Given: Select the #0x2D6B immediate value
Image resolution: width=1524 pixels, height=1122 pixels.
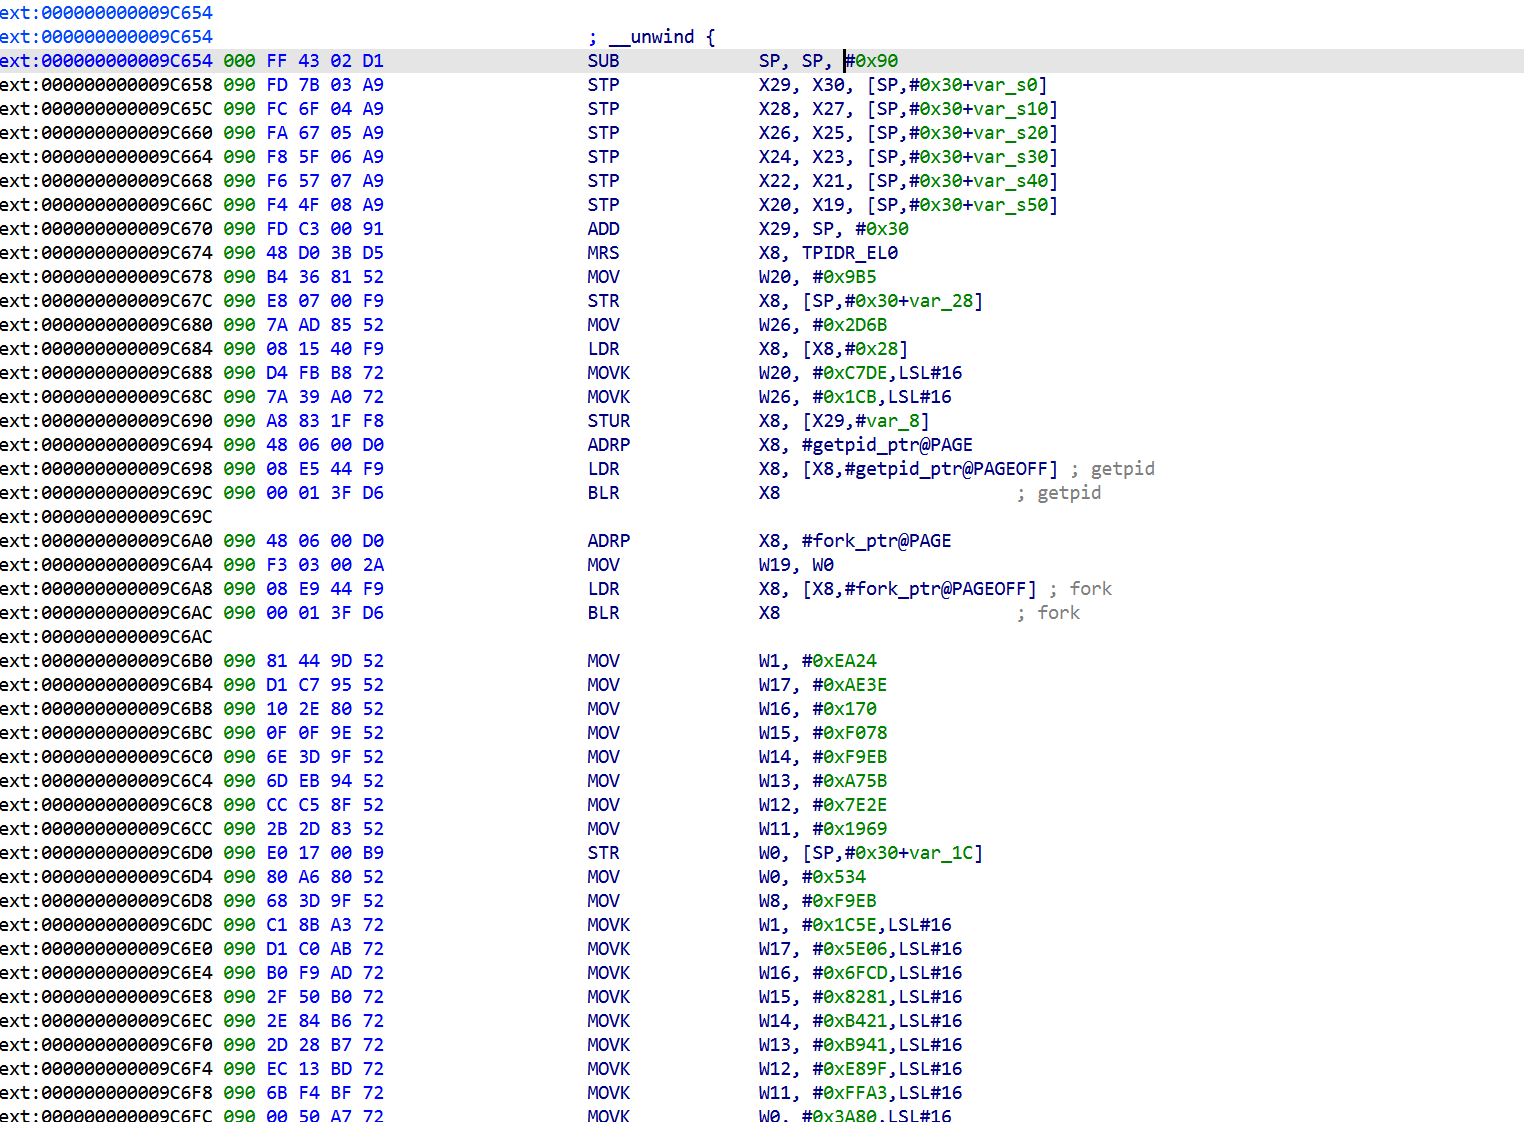Looking at the screenshot, I should pos(850,325).
